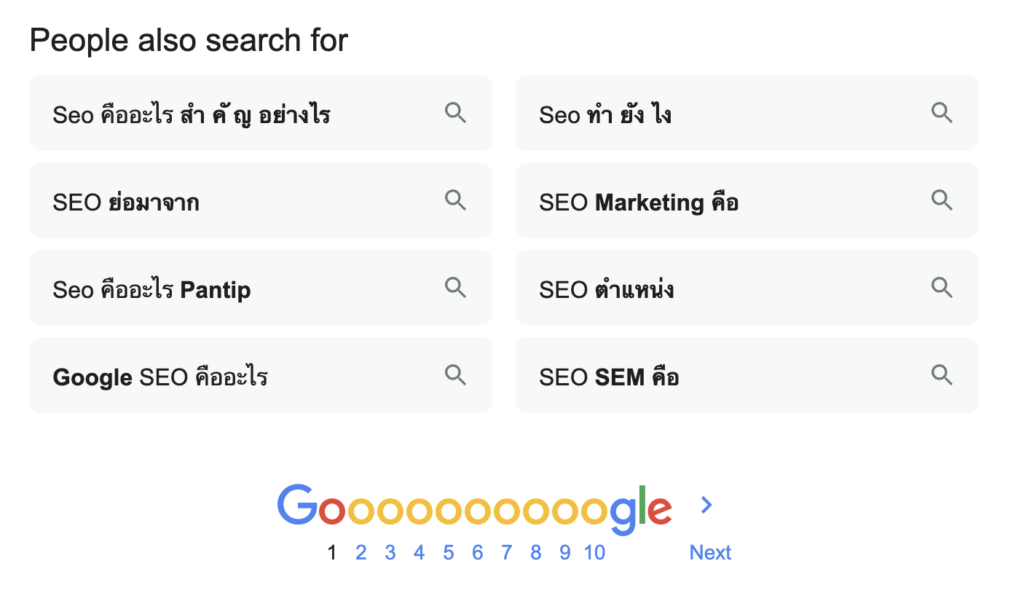Click search icon beside "SEO SEM คือ"

941,375
